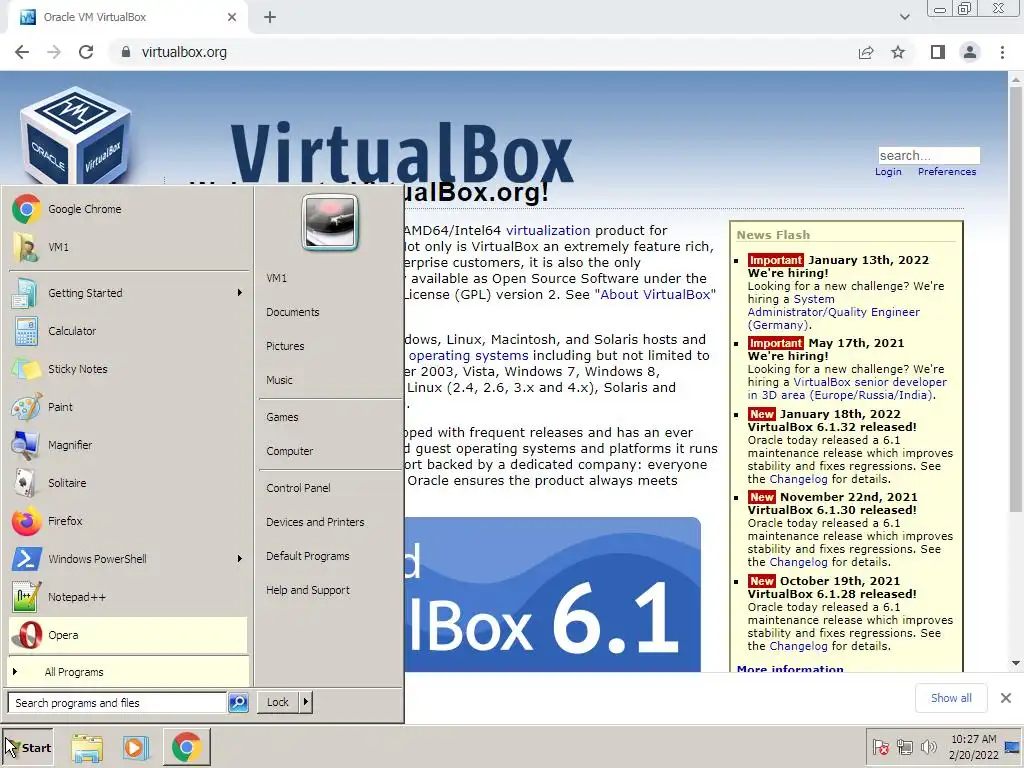Open the Login link
The width and height of the screenshot is (1024, 768).
[x=888, y=172]
